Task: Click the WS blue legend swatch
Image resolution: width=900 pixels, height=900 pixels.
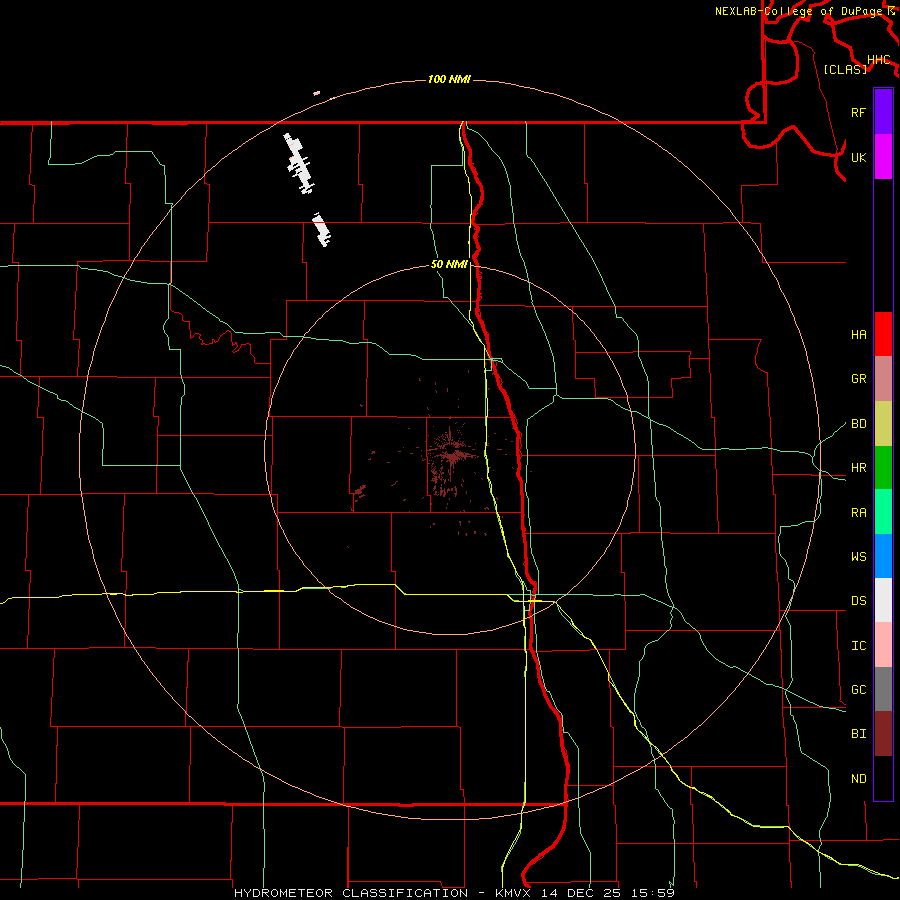Action: pos(883,556)
